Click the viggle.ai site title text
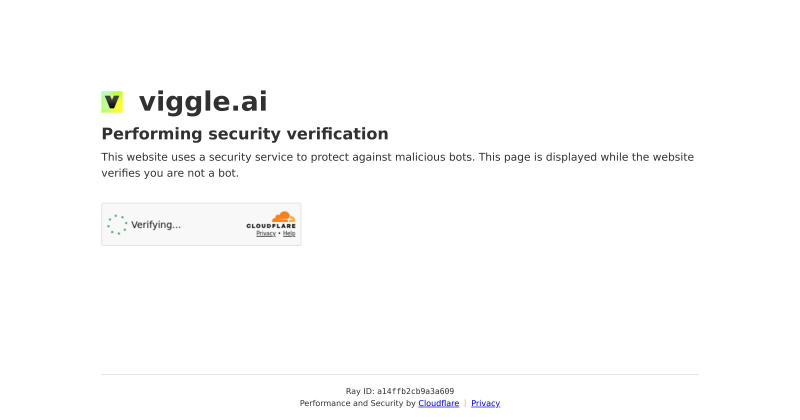 tap(203, 101)
